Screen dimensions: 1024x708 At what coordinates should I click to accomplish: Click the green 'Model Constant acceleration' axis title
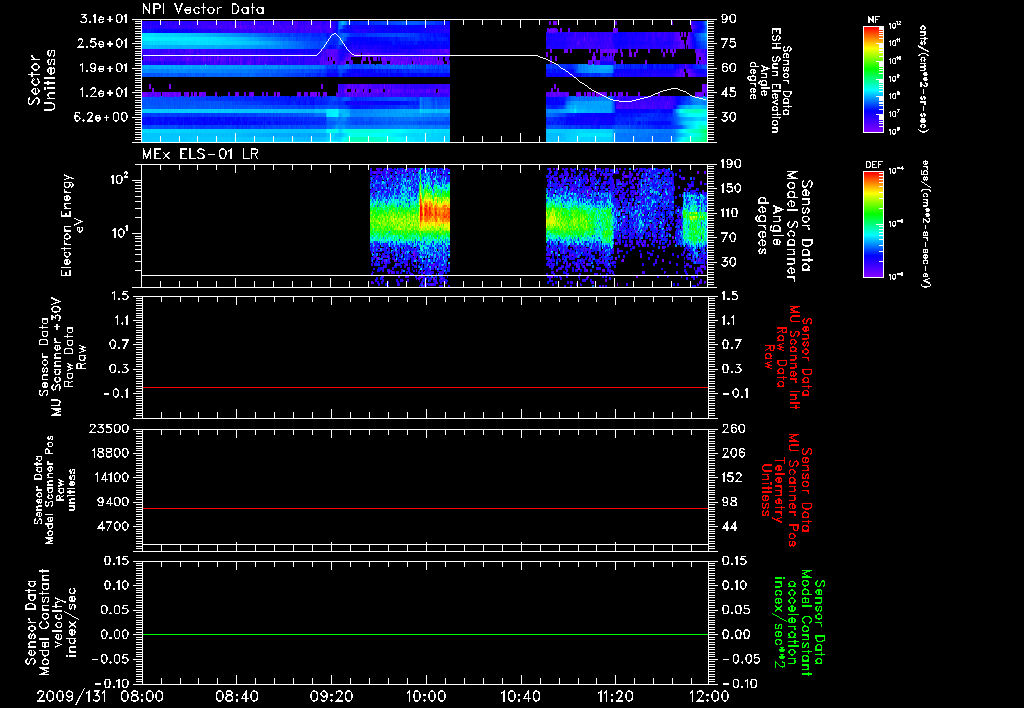[800, 623]
